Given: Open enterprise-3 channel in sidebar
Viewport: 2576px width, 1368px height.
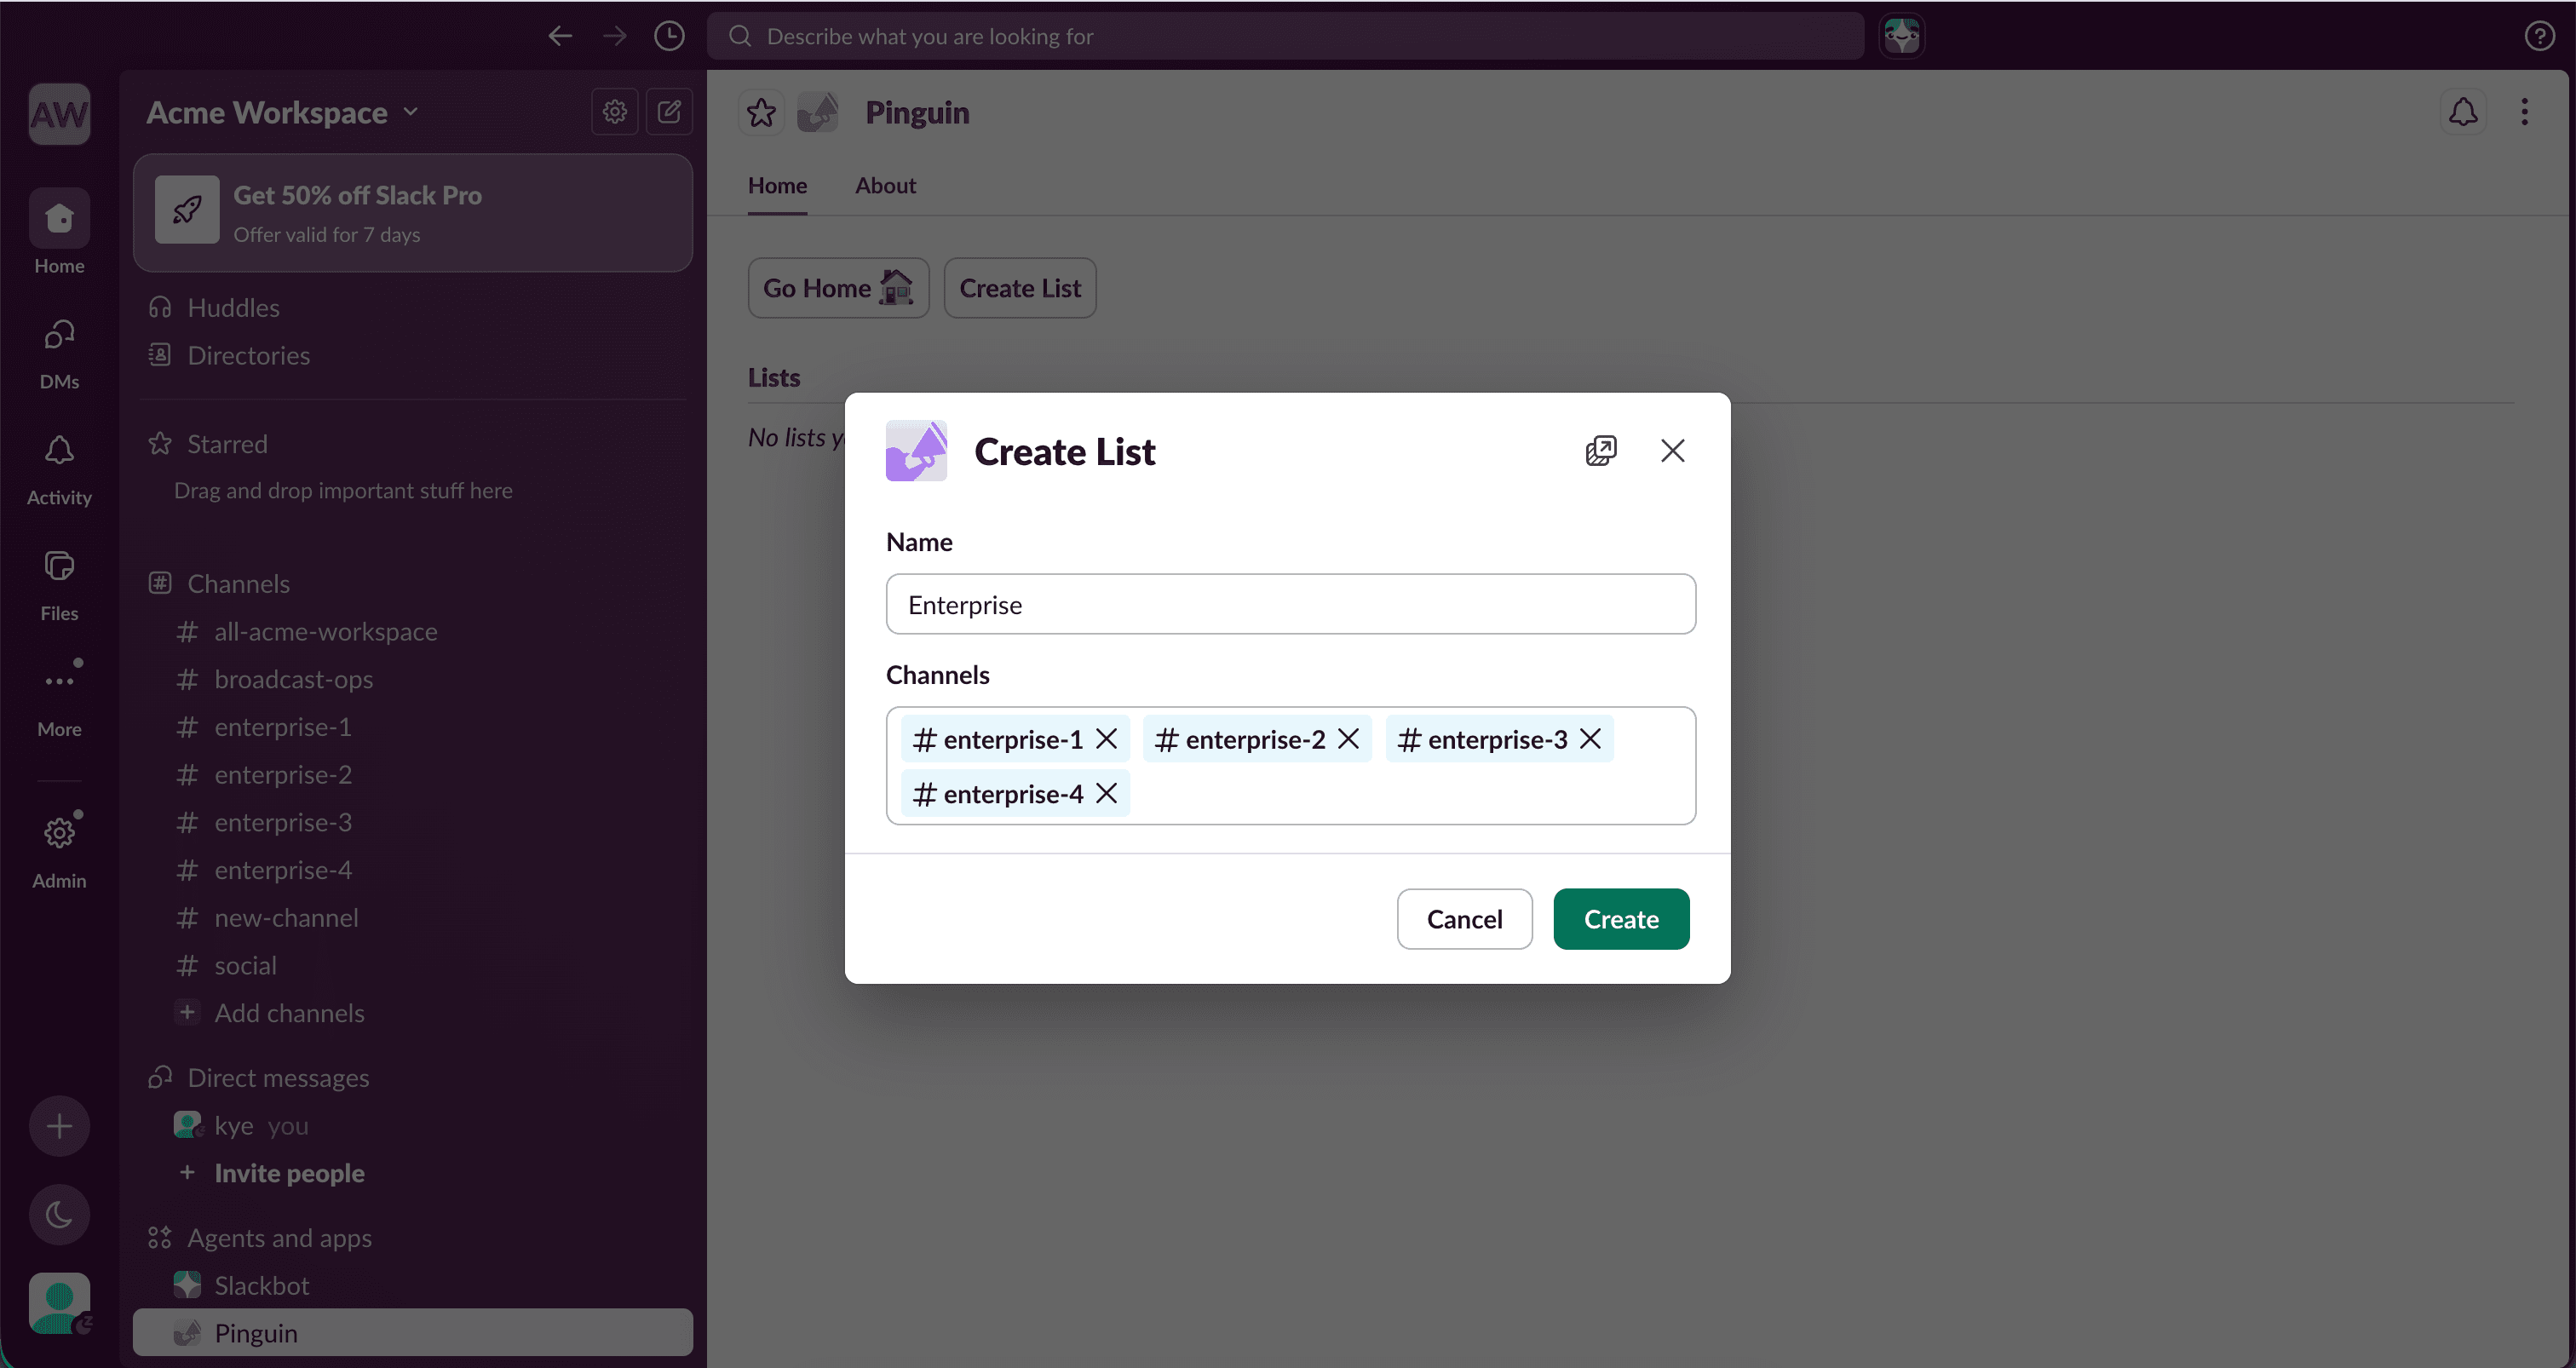Looking at the screenshot, I should 413,822.
